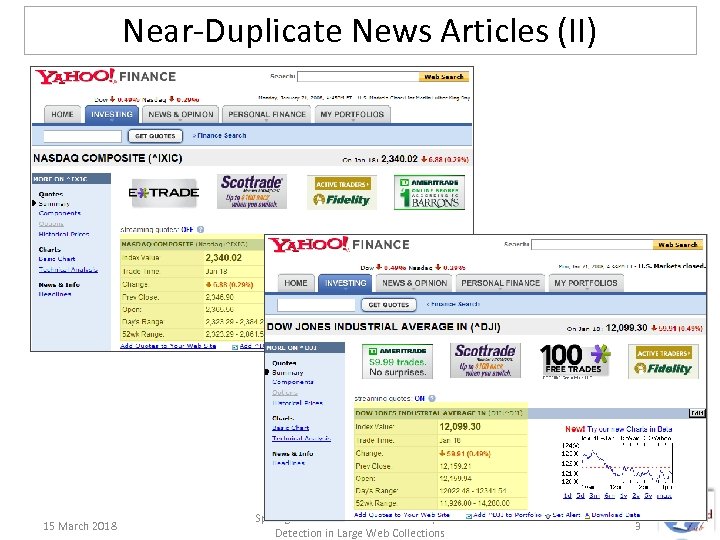Open the Fidelity Active Traders ad in the Dow Jones page
This screenshot has width=720, height=540.
click(x=663, y=361)
